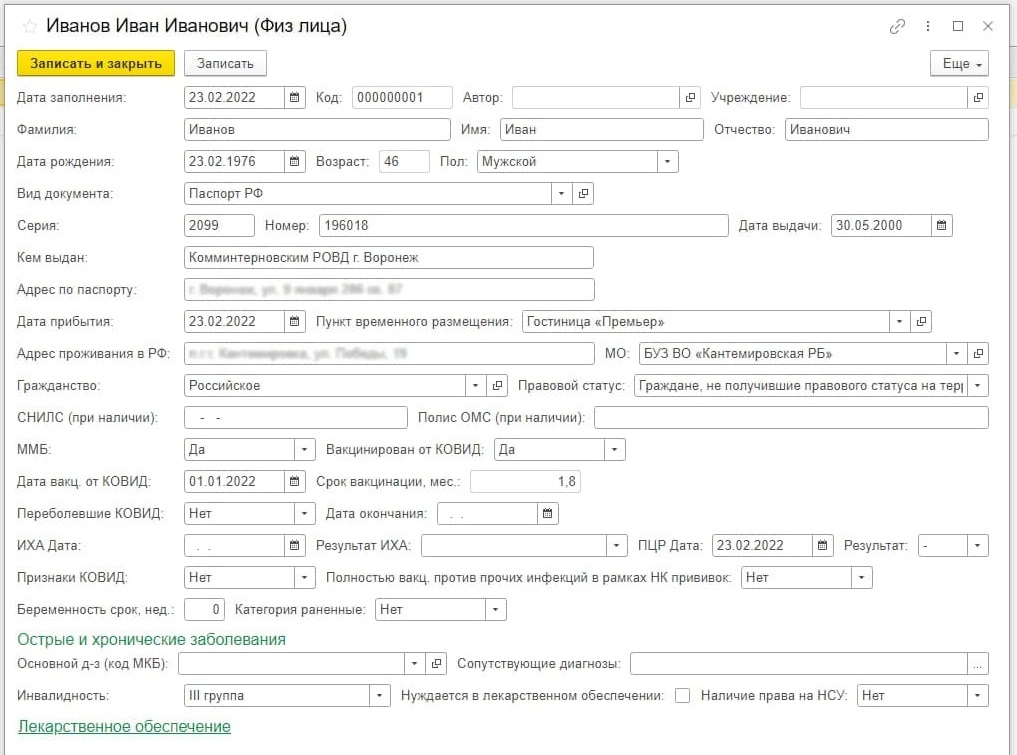Click Срок вакцинации, мес. field
The image size is (1017, 755).
[525, 481]
